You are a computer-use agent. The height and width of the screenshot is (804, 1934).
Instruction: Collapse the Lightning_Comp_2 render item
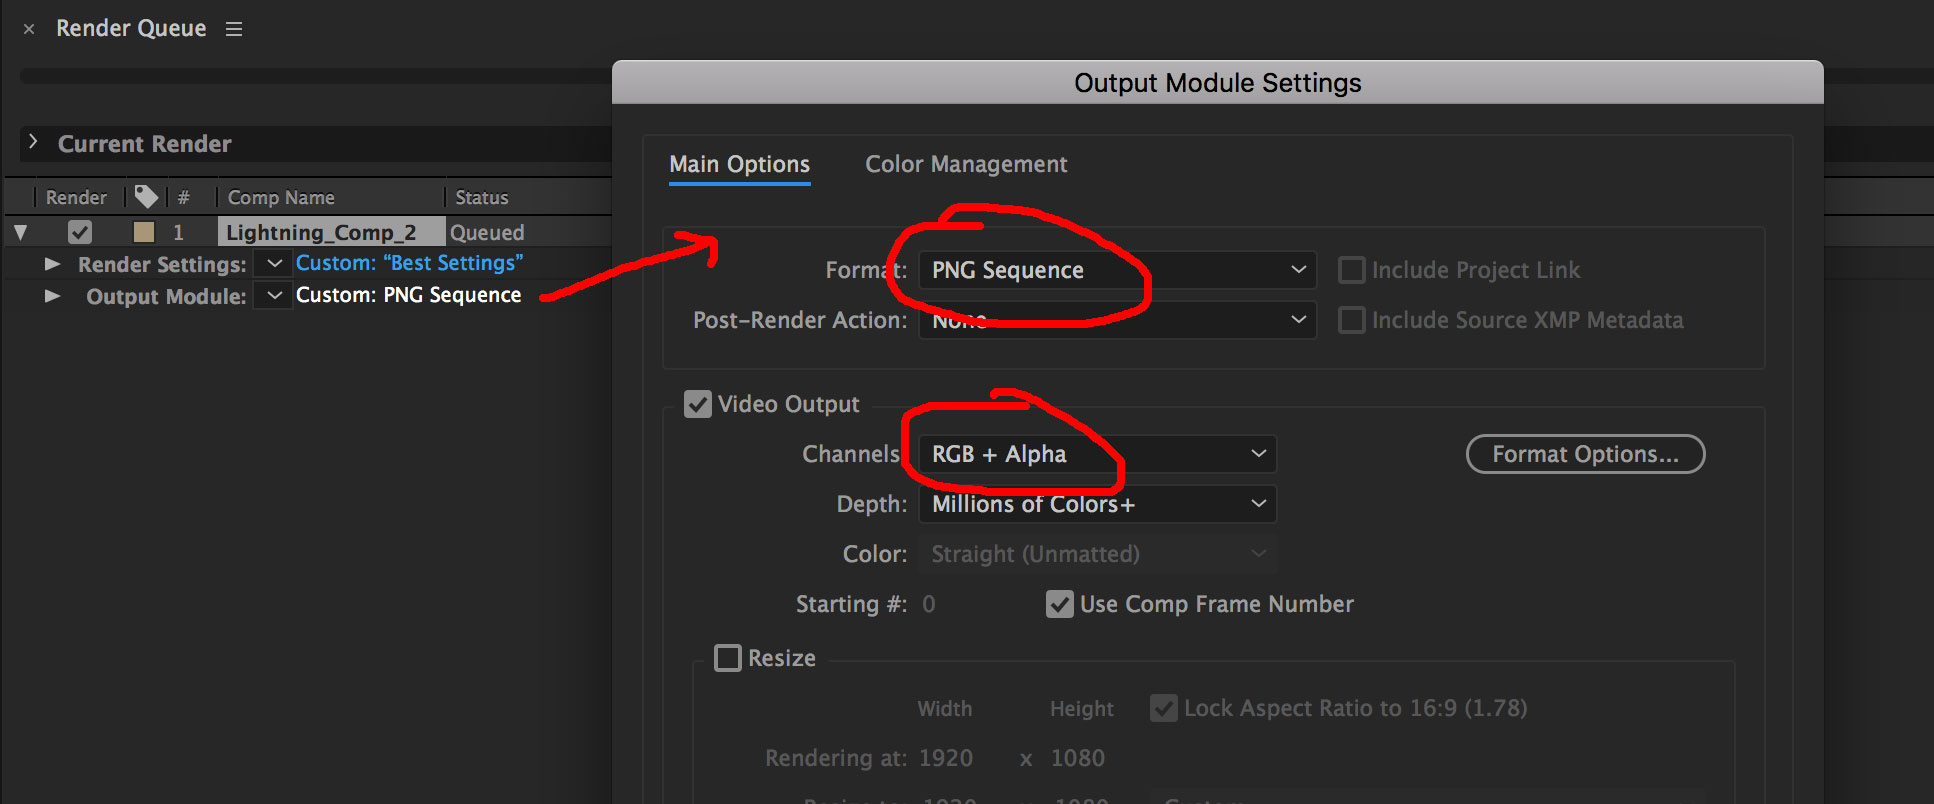pyautogui.click(x=20, y=233)
